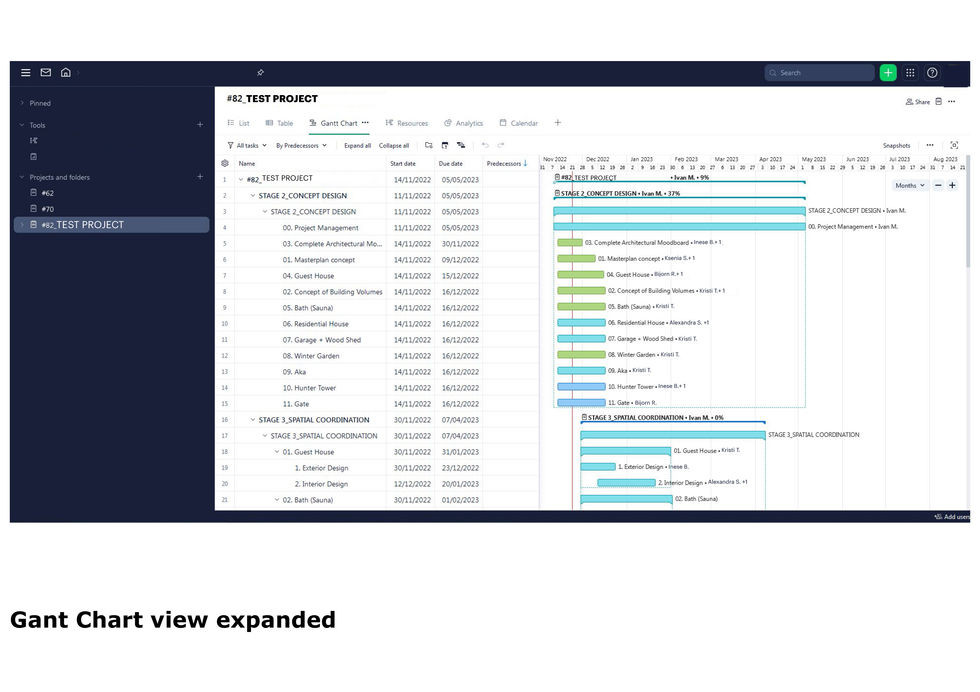Open the resources tool icon under Tools
This screenshot has width=980, height=692.
click(34, 141)
